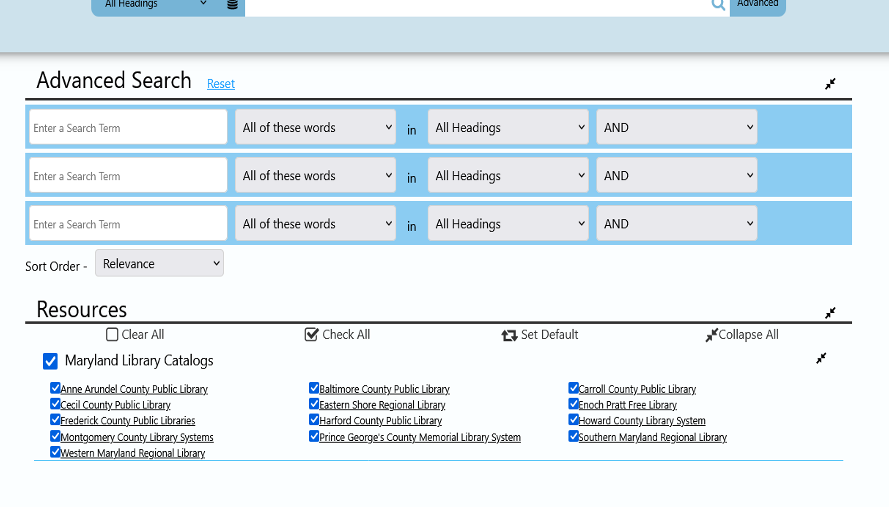The width and height of the screenshot is (890, 508).
Task: Click the database stack icon beside All Headings
Action: [x=232, y=5]
